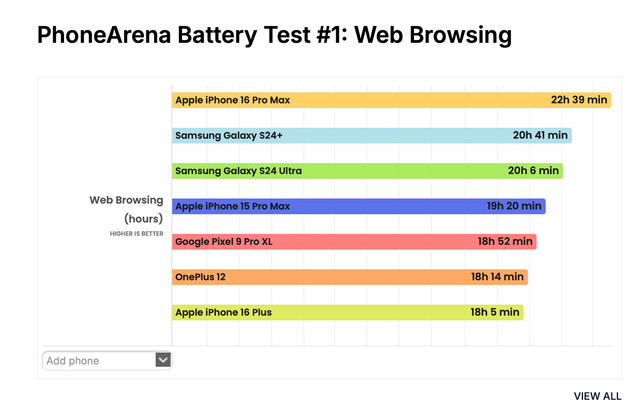The width and height of the screenshot is (640, 419).
Task: Click the 18h 14 min value
Action: pos(497,277)
